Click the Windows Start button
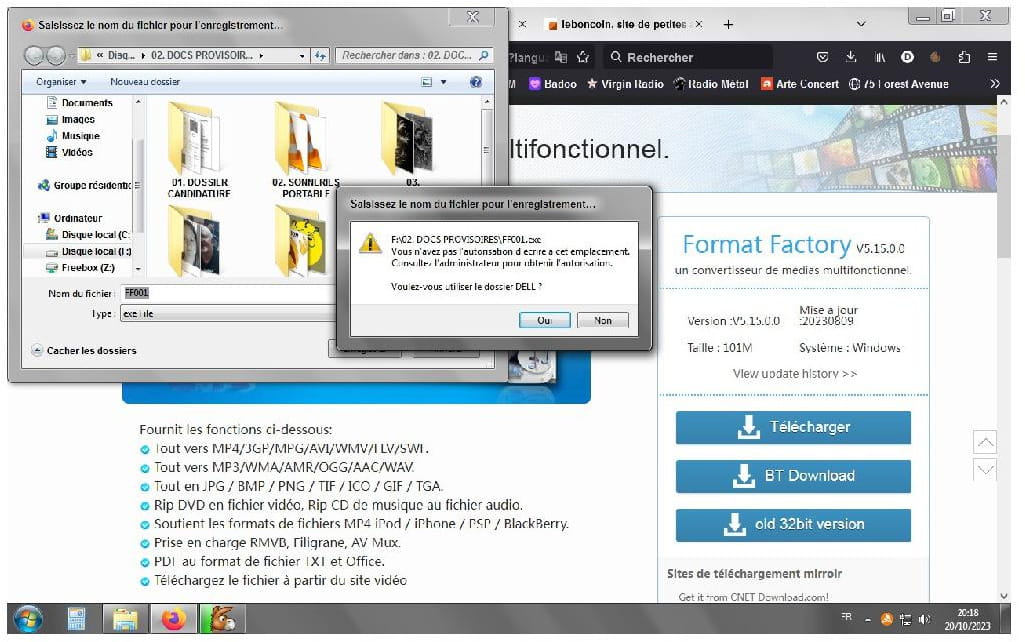The image size is (1025, 642). pyautogui.click(x=27, y=619)
